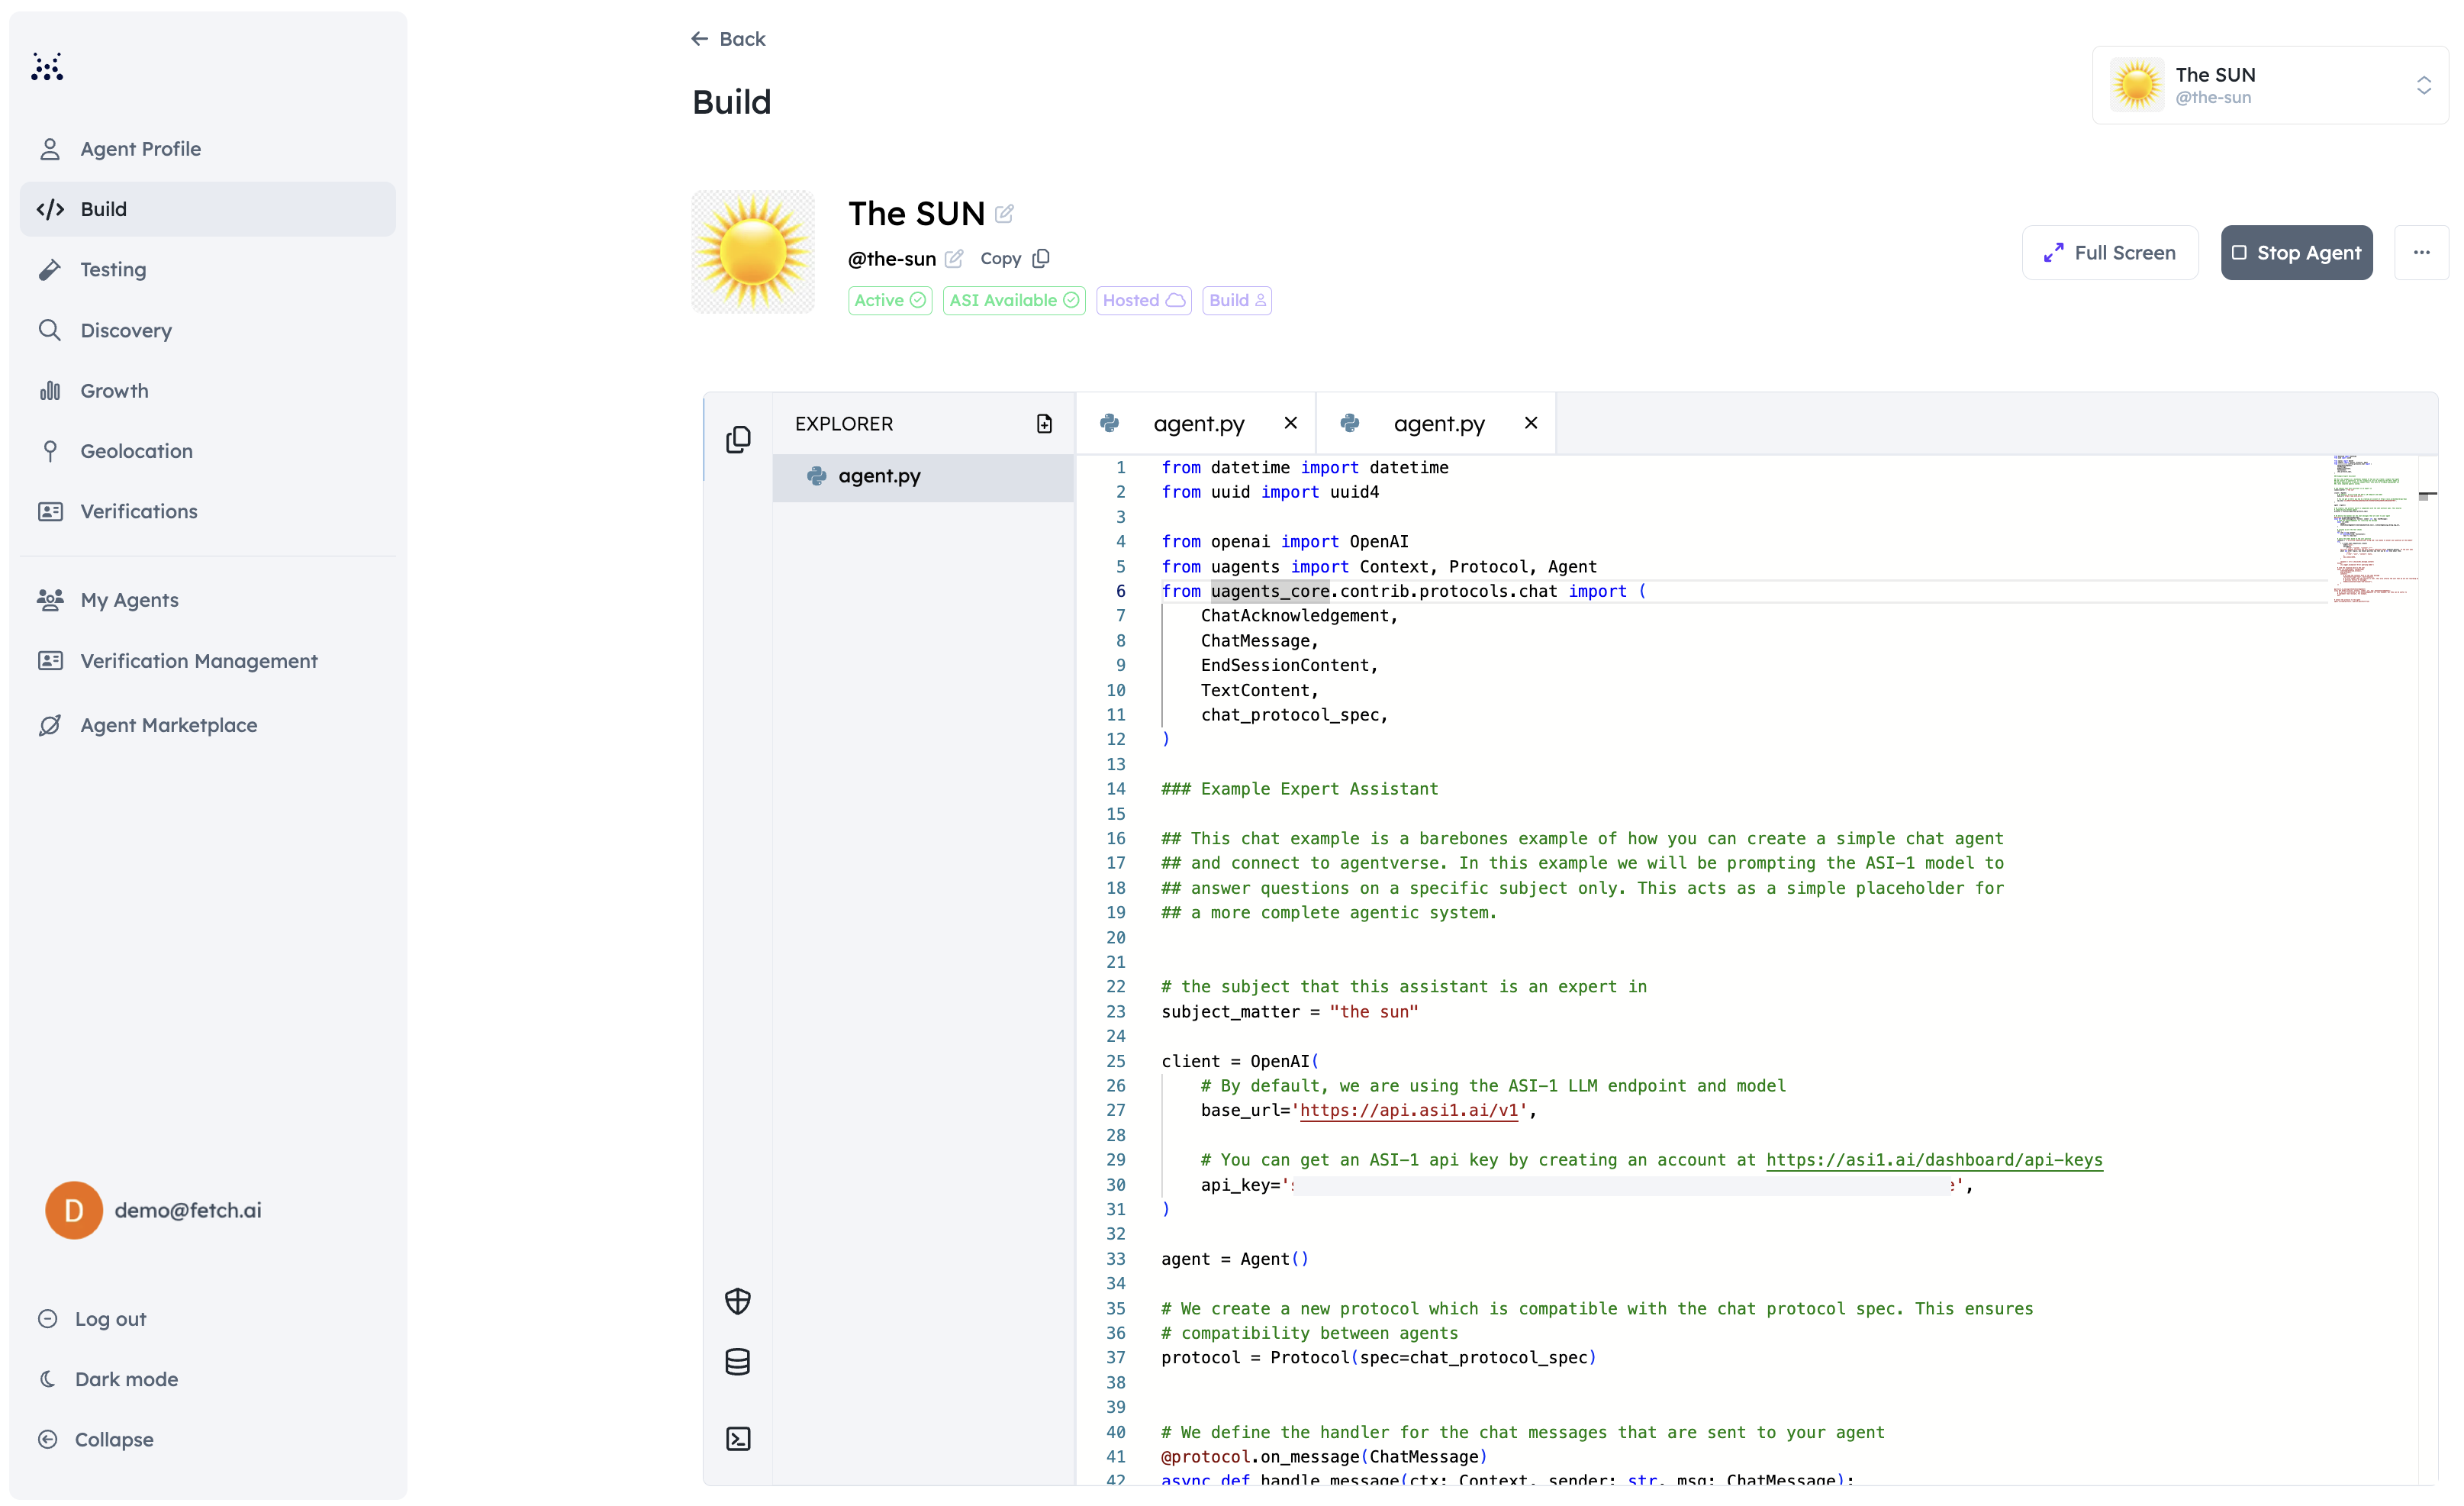2464x1506 pixels.
Task: Open Testing in the sidebar
Action: click(113, 270)
